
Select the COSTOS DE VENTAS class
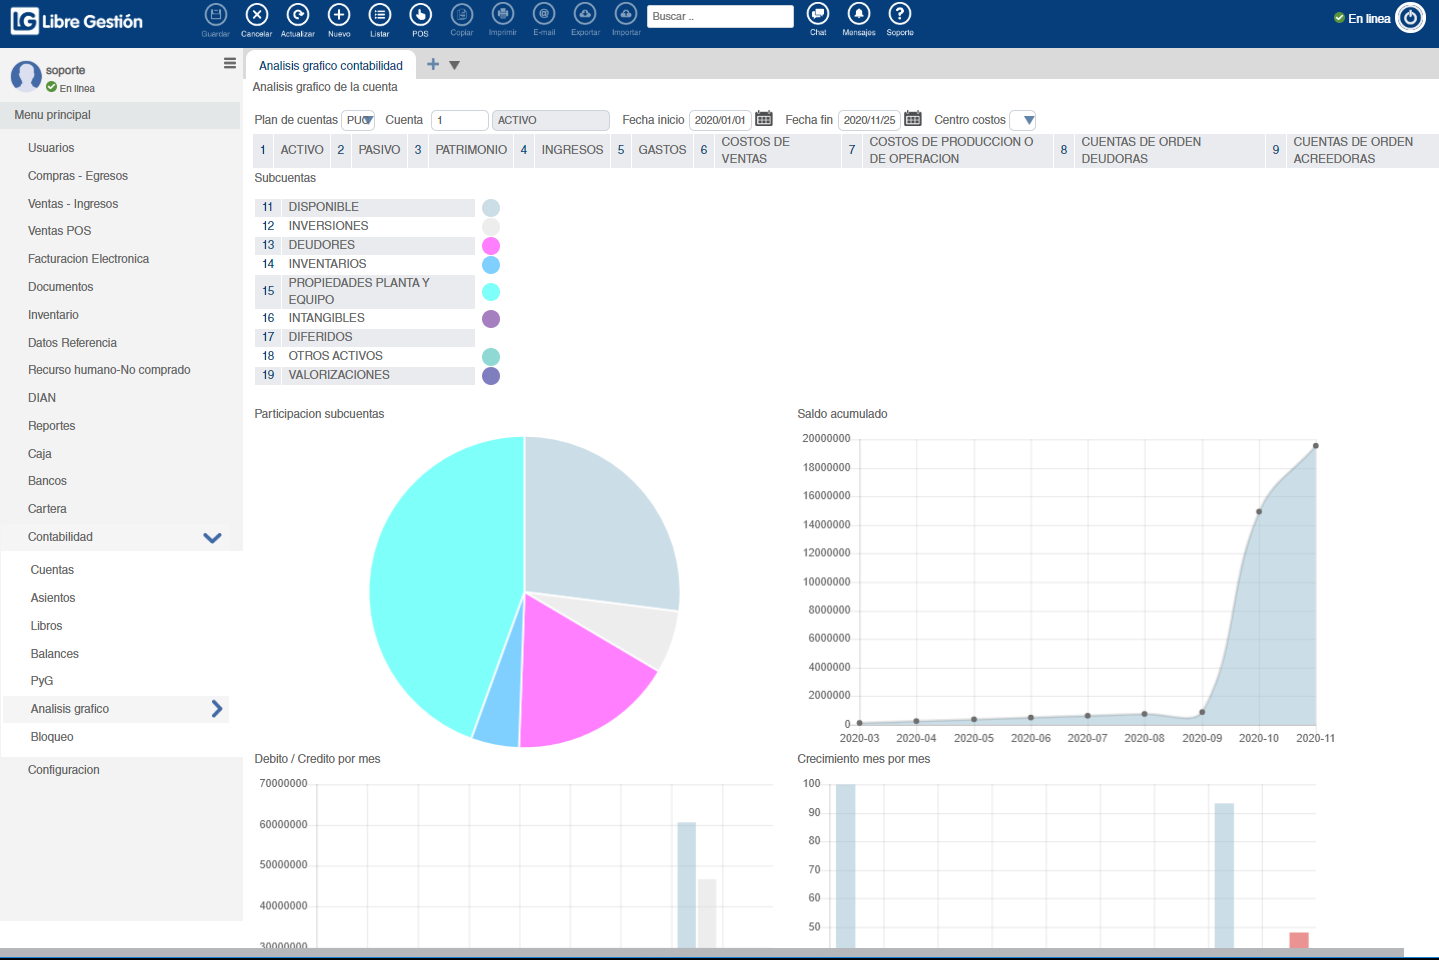(778, 150)
